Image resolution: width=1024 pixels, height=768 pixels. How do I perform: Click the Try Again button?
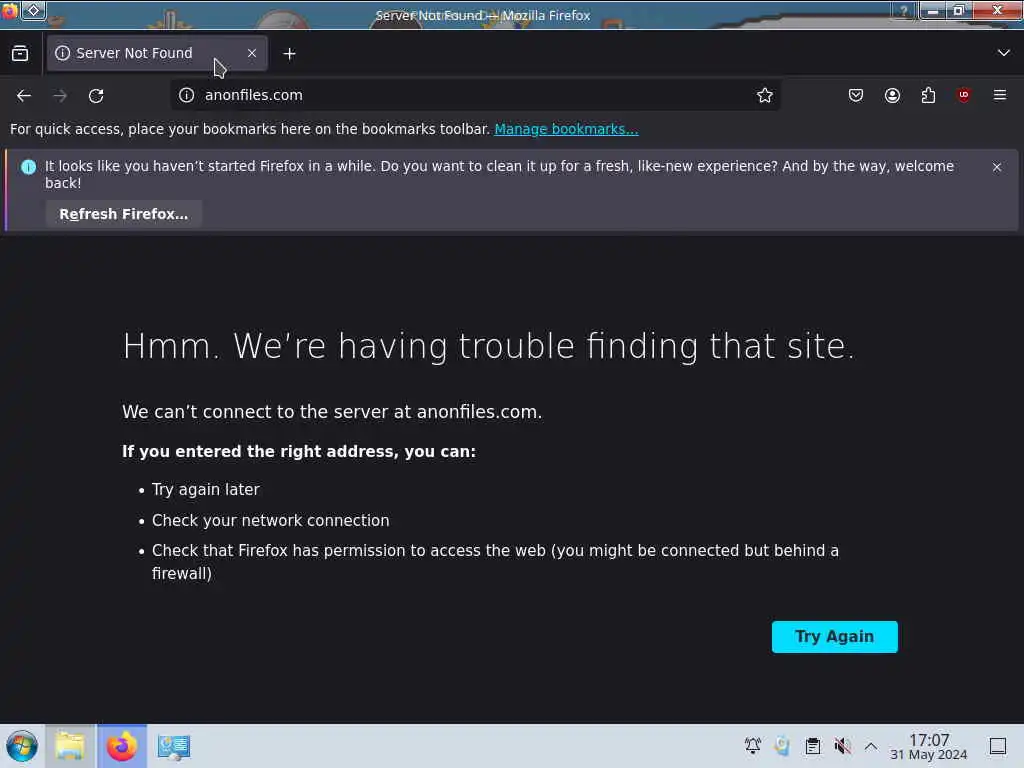click(x=834, y=637)
